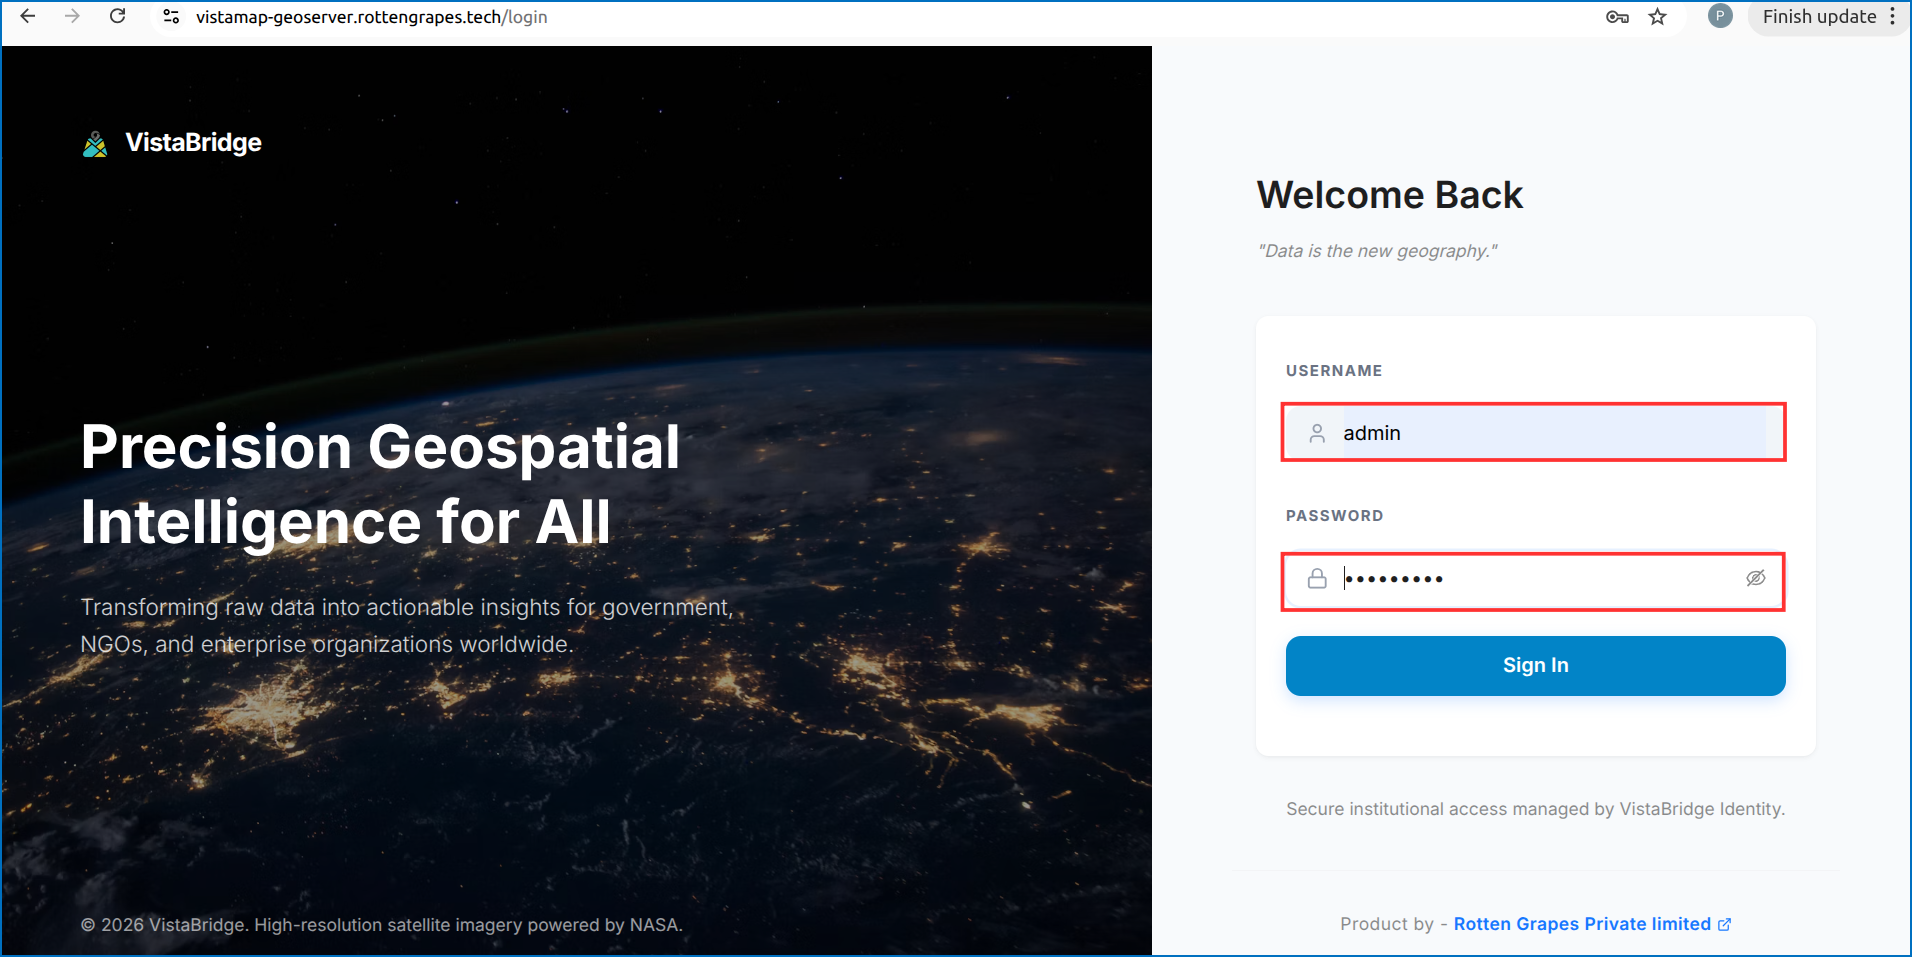This screenshot has width=1912, height=957.
Task: Focus the password input field
Action: [1533, 581]
